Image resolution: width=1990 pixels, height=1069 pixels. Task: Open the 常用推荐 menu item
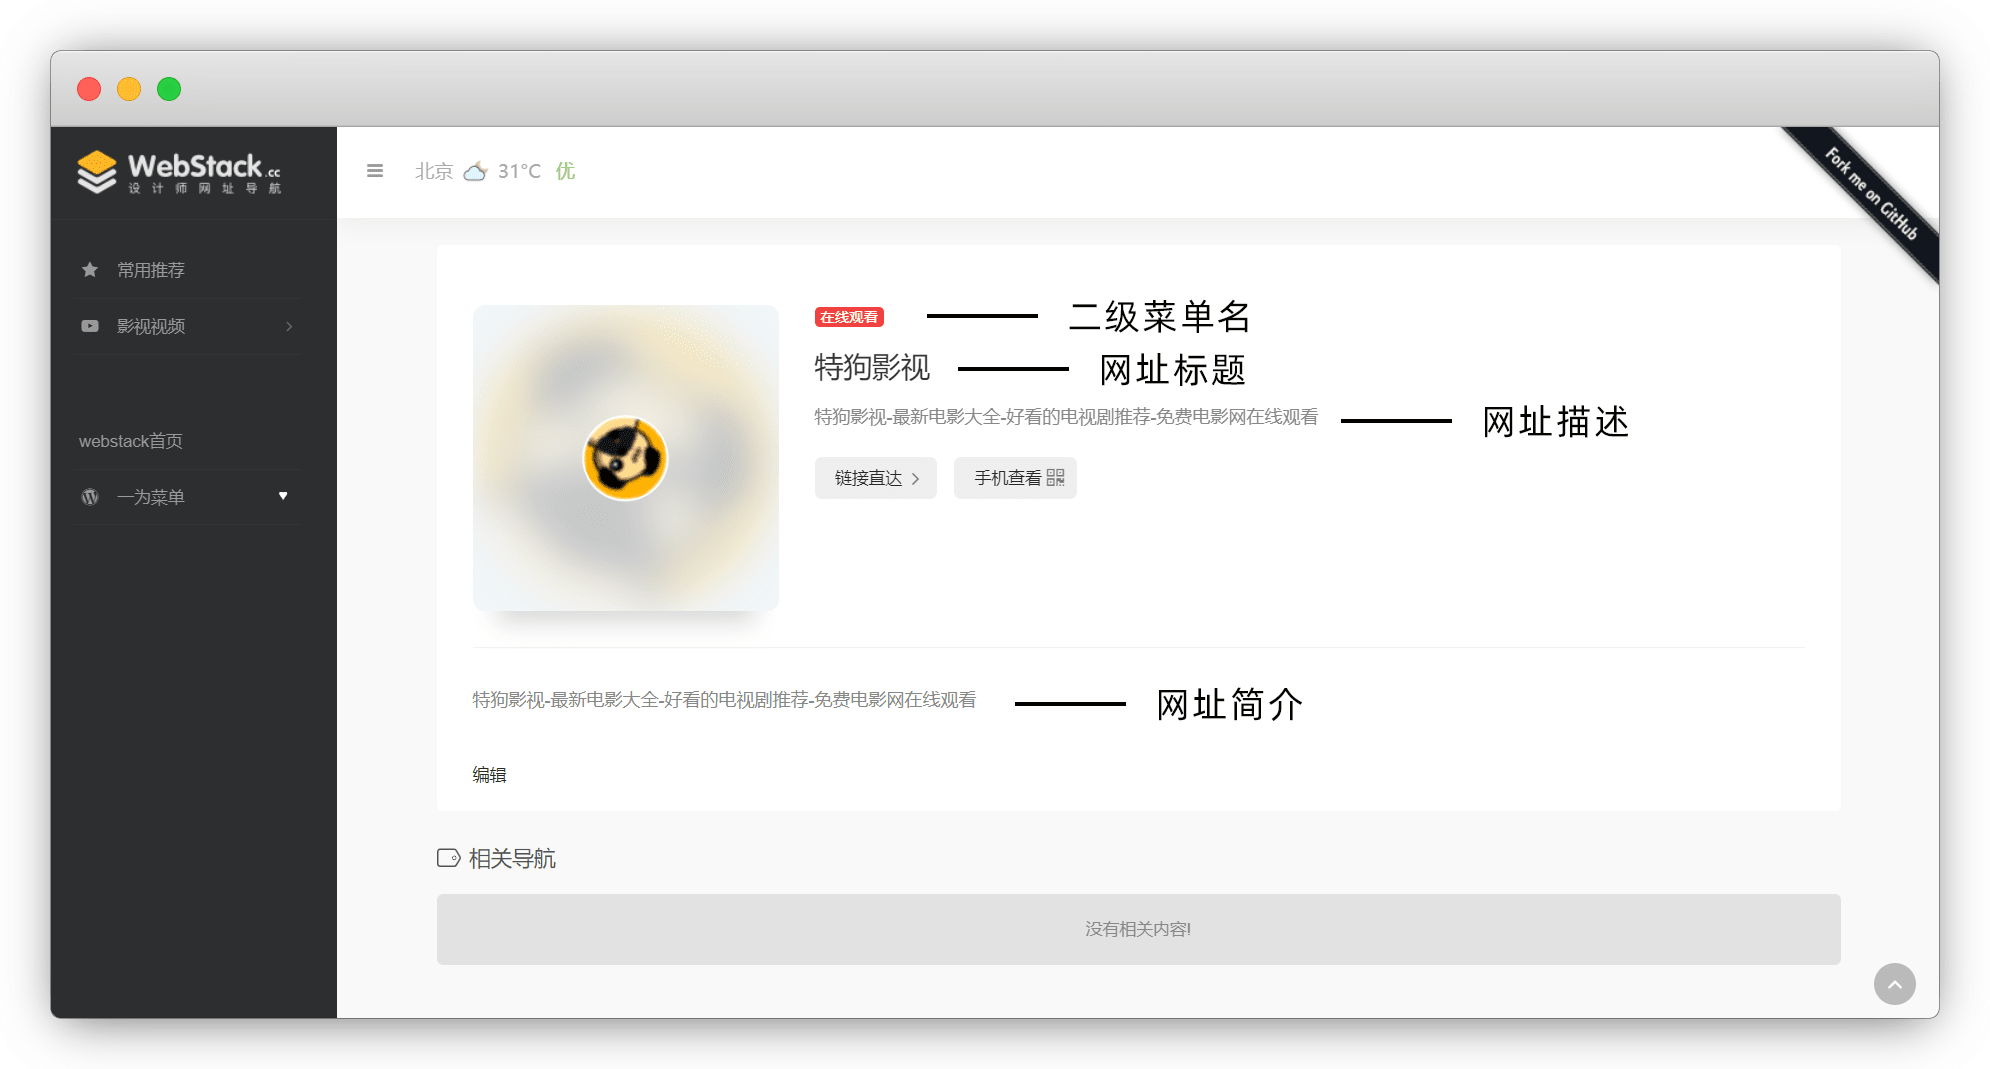151,270
